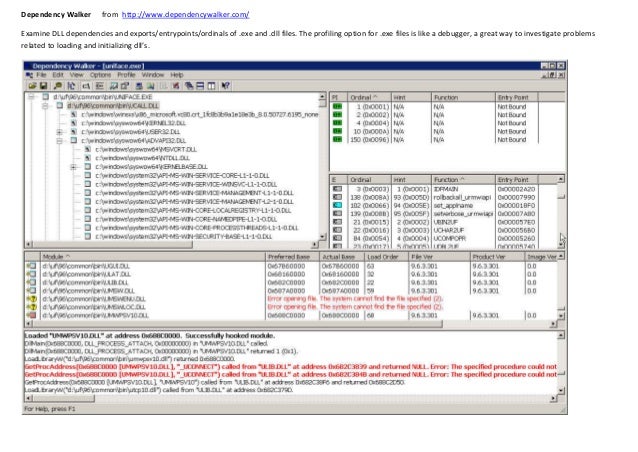Click the green import icon for ordinal 150 (0x0096)
The image size is (638, 452).
pyautogui.click(x=337, y=140)
